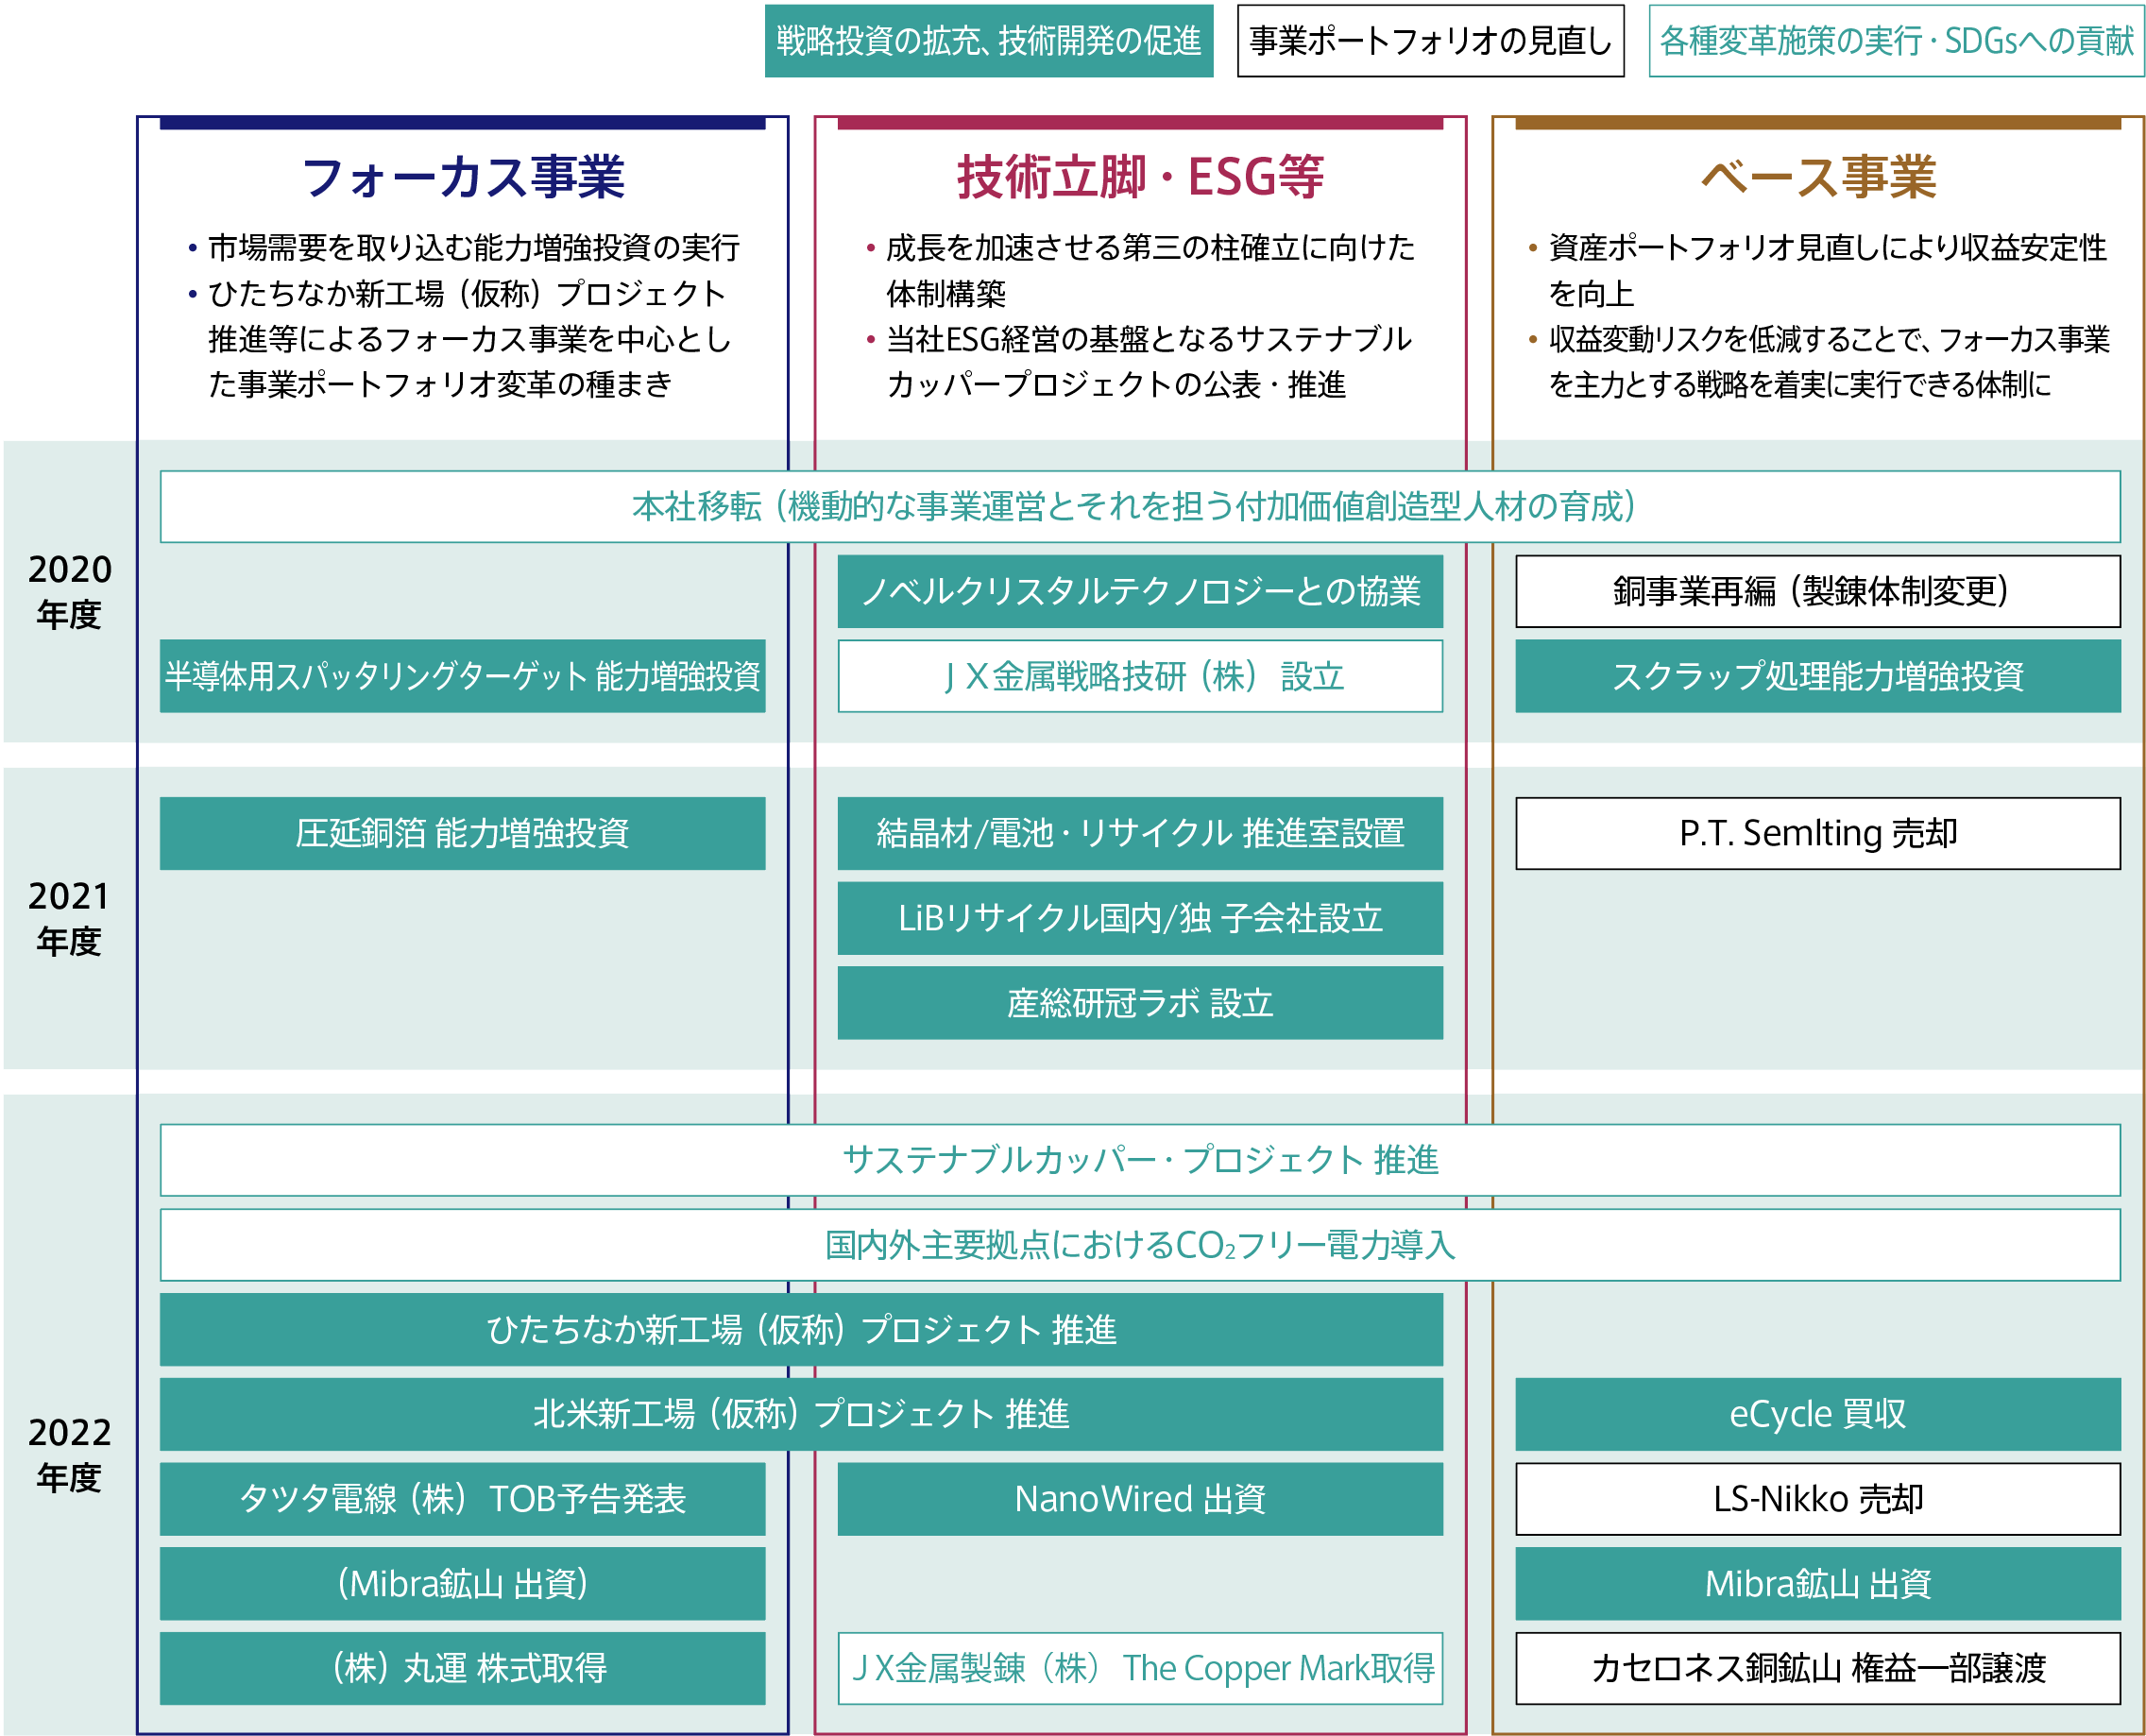Image resolution: width=2146 pixels, height=1736 pixels.
Task: Click the 戦略投資の拡充、技術開発の促進 legend box
Action: pos(988,41)
